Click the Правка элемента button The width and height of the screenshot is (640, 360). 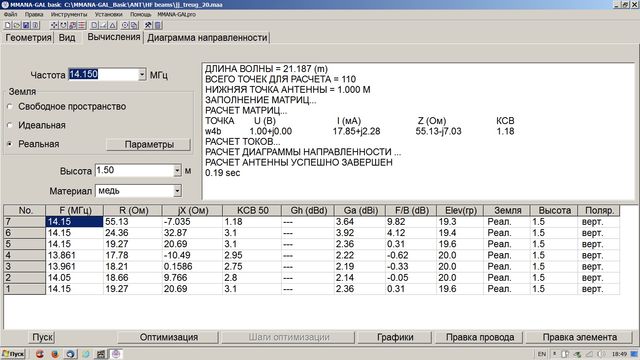coord(580,337)
